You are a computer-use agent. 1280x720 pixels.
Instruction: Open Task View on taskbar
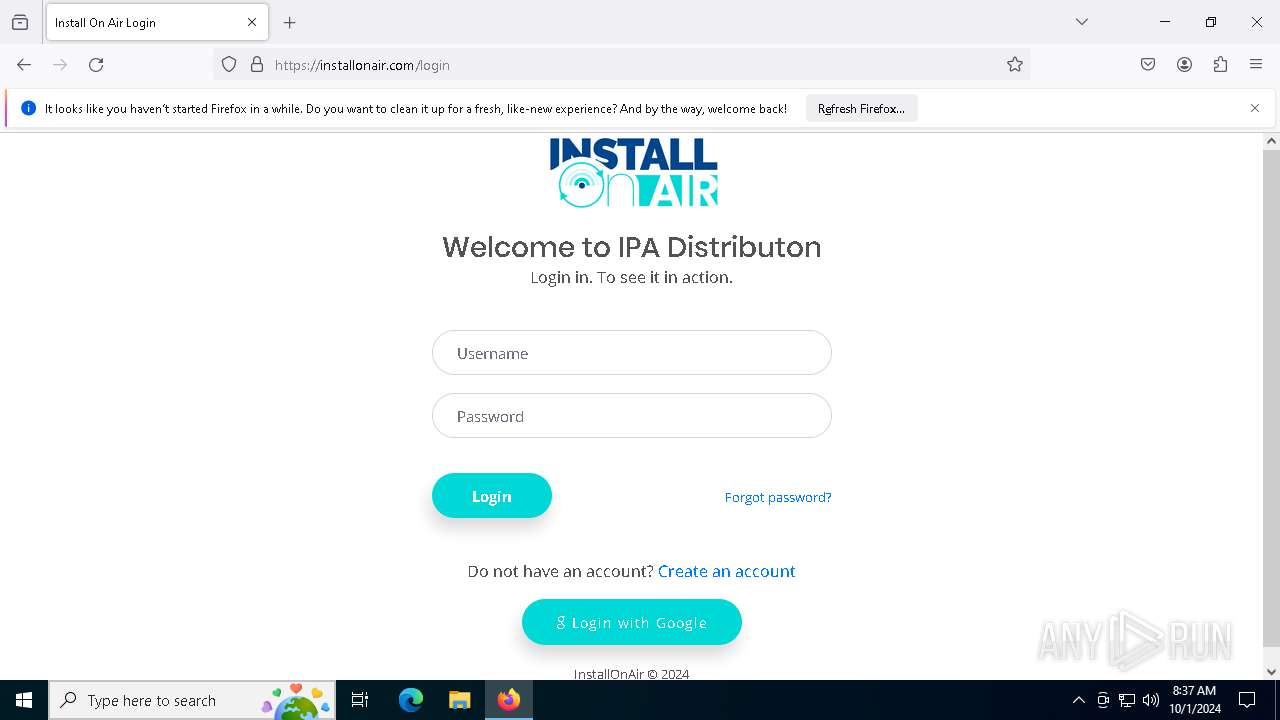pos(360,700)
